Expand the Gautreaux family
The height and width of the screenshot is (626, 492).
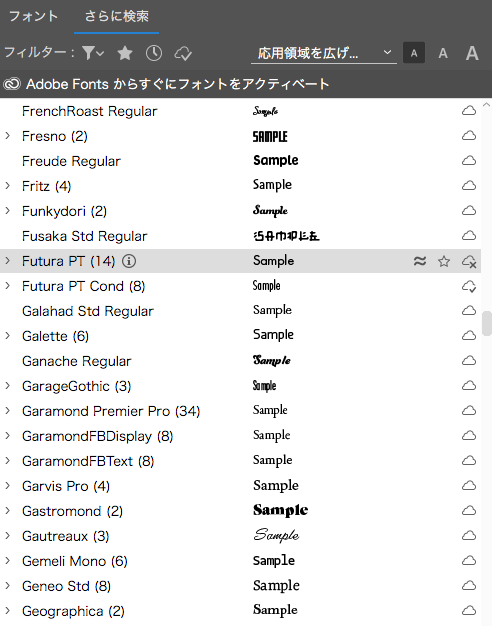(x=8, y=535)
